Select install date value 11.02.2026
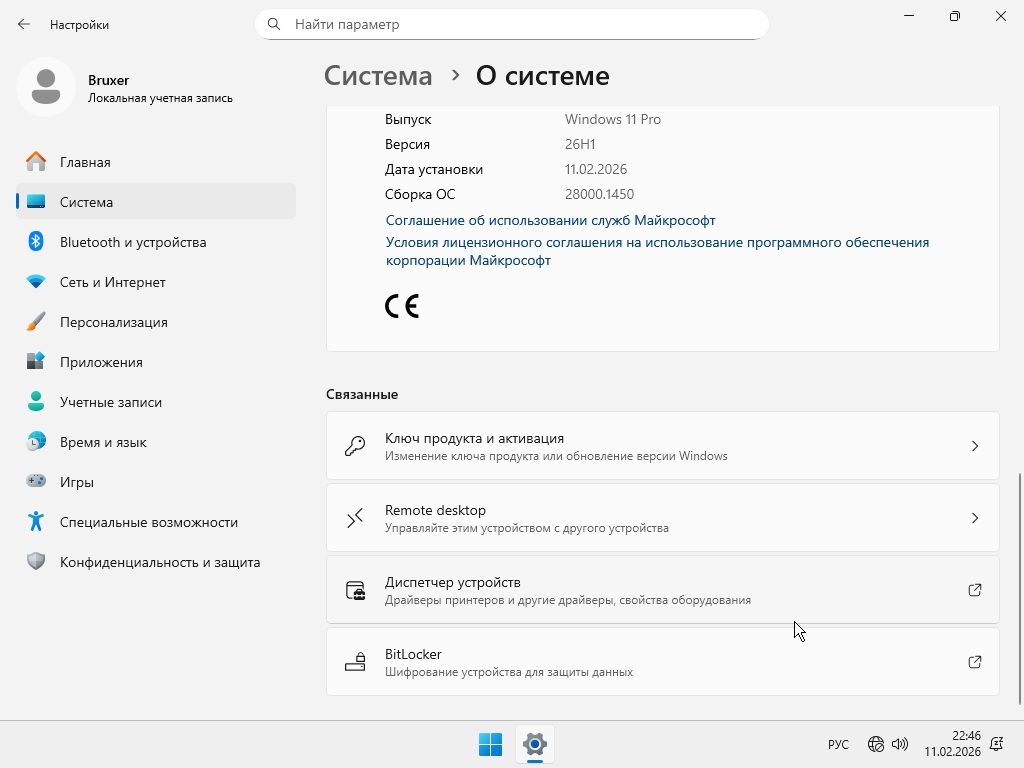This screenshot has height=768, width=1024. (x=596, y=169)
